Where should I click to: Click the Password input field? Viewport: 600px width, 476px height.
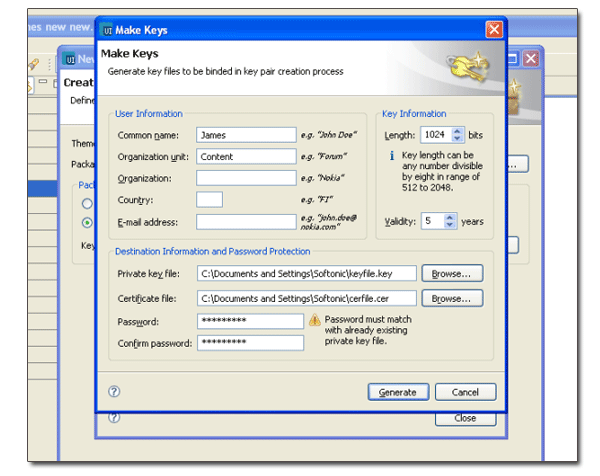[x=250, y=321]
